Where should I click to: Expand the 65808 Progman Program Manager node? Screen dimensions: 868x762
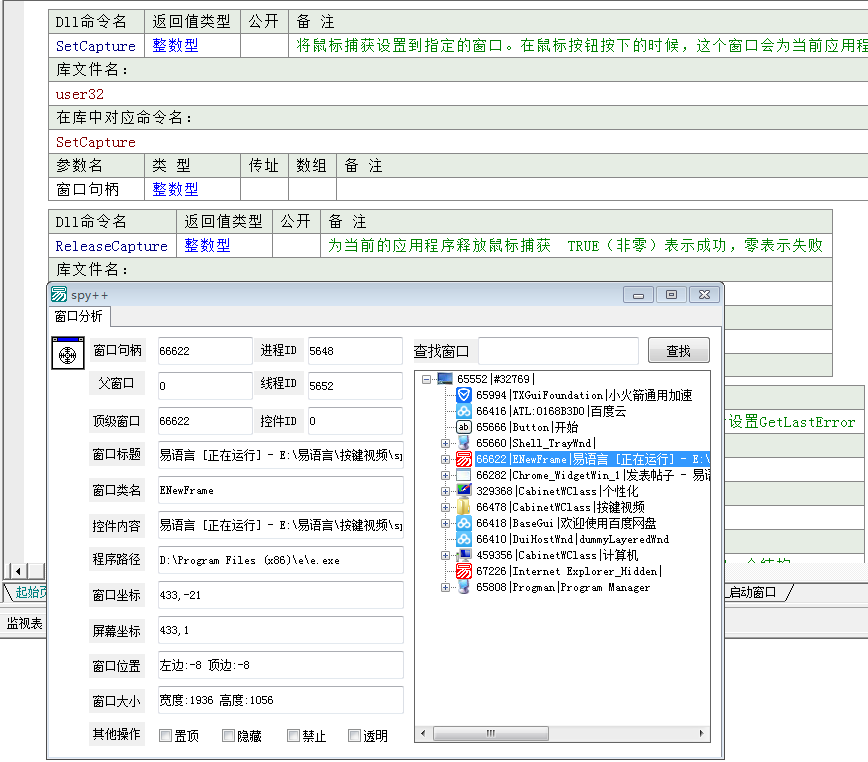click(445, 587)
